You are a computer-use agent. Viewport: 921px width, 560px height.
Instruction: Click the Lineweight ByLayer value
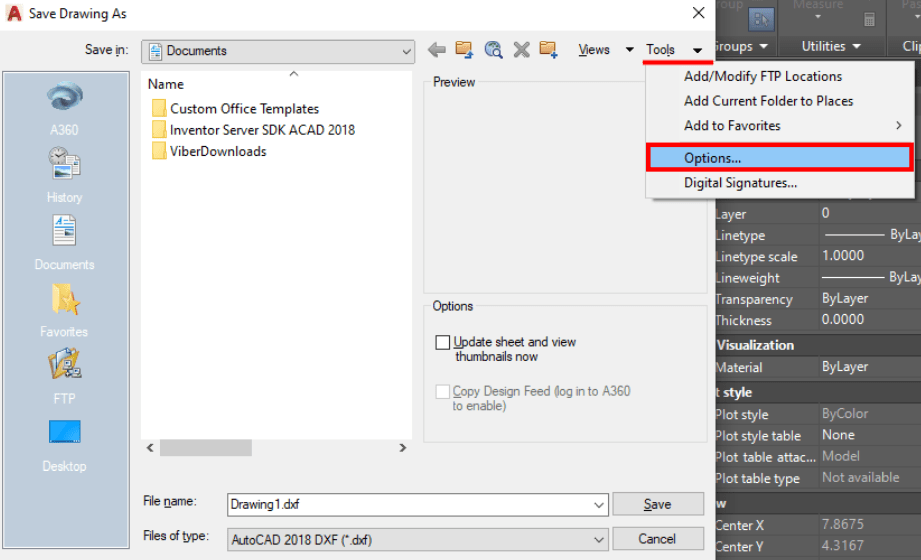[x=870, y=277]
